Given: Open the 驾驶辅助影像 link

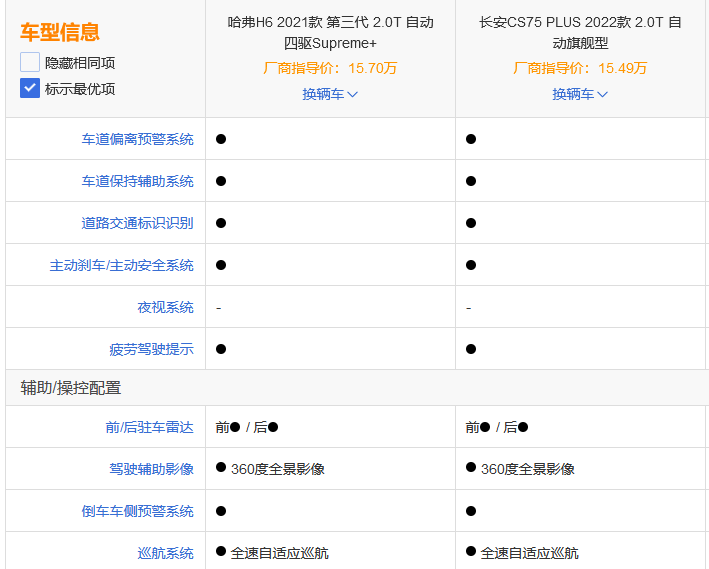Looking at the screenshot, I should (x=151, y=469).
